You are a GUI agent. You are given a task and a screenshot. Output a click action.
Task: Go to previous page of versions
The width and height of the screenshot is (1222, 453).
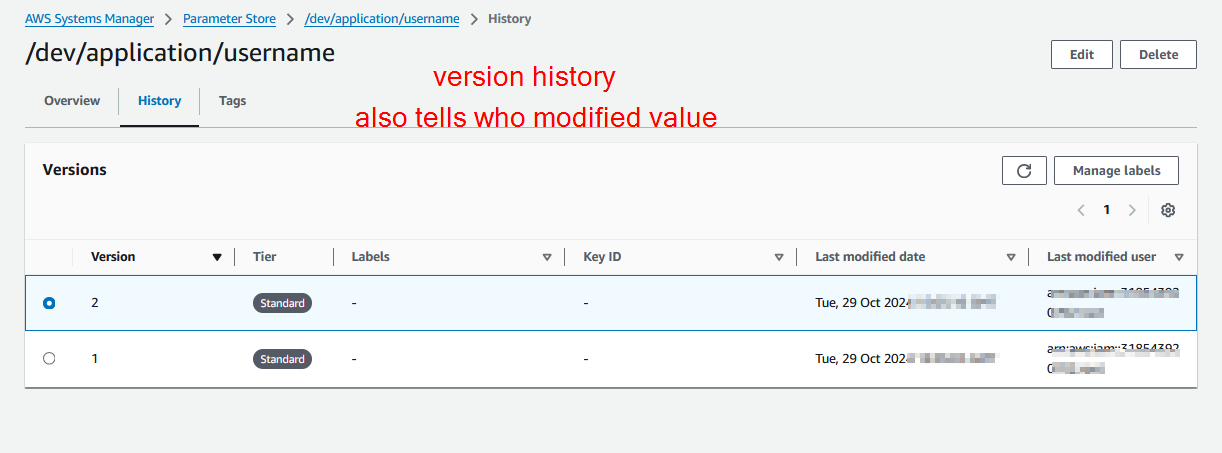[x=1081, y=210]
